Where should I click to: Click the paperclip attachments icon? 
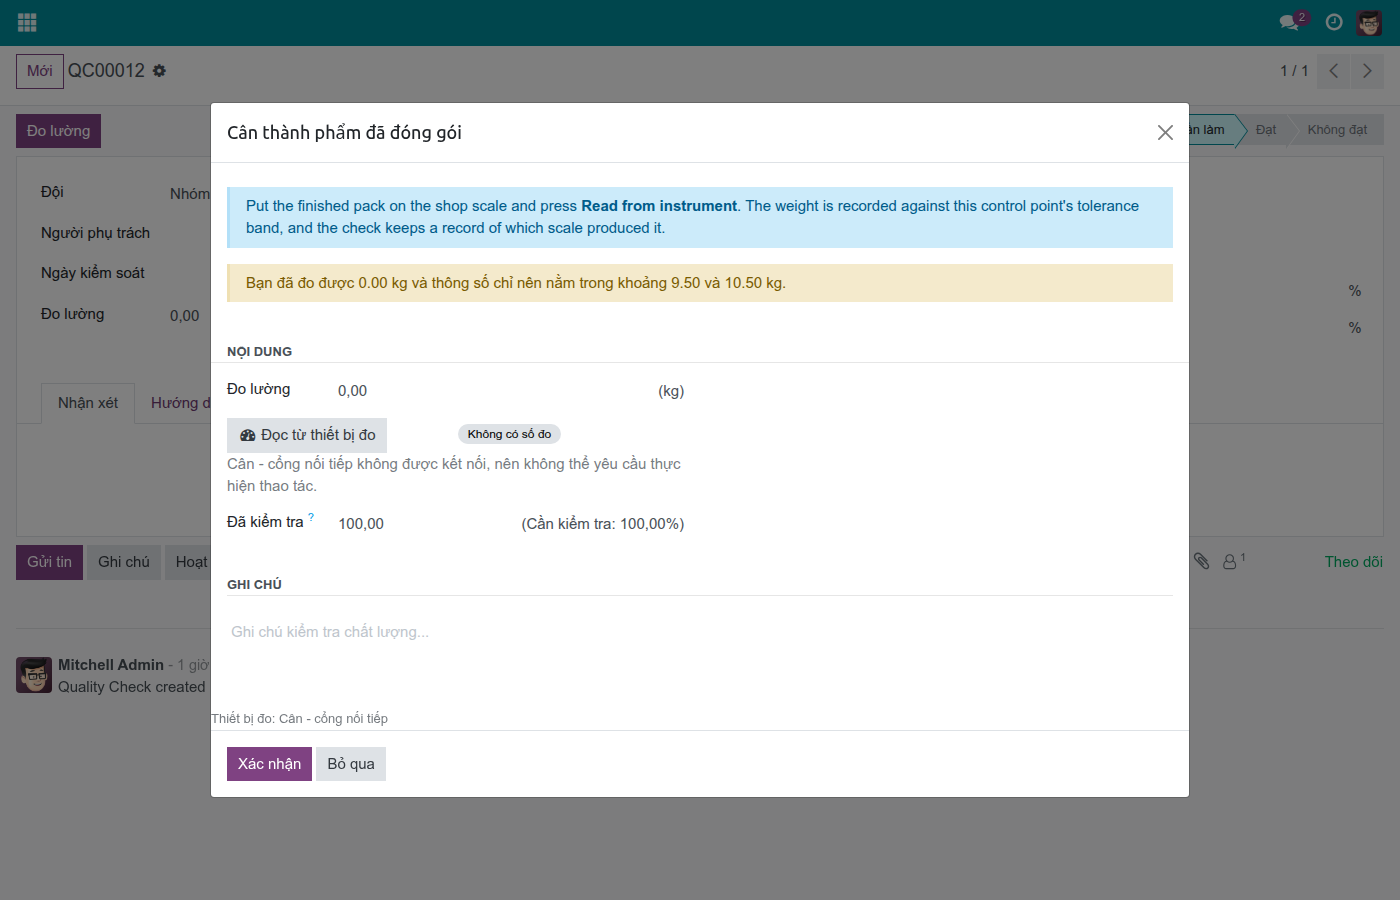tap(1201, 561)
